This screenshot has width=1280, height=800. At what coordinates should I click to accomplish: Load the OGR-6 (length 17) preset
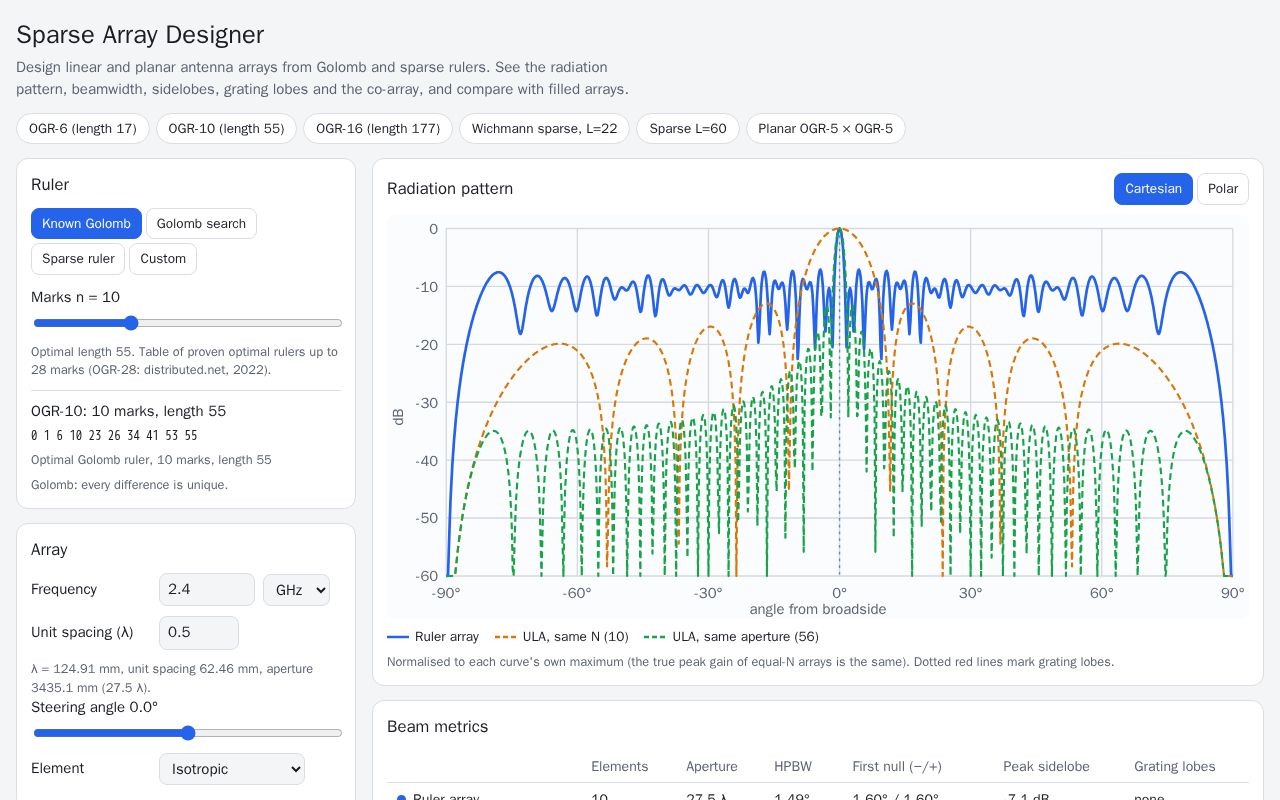point(83,129)
